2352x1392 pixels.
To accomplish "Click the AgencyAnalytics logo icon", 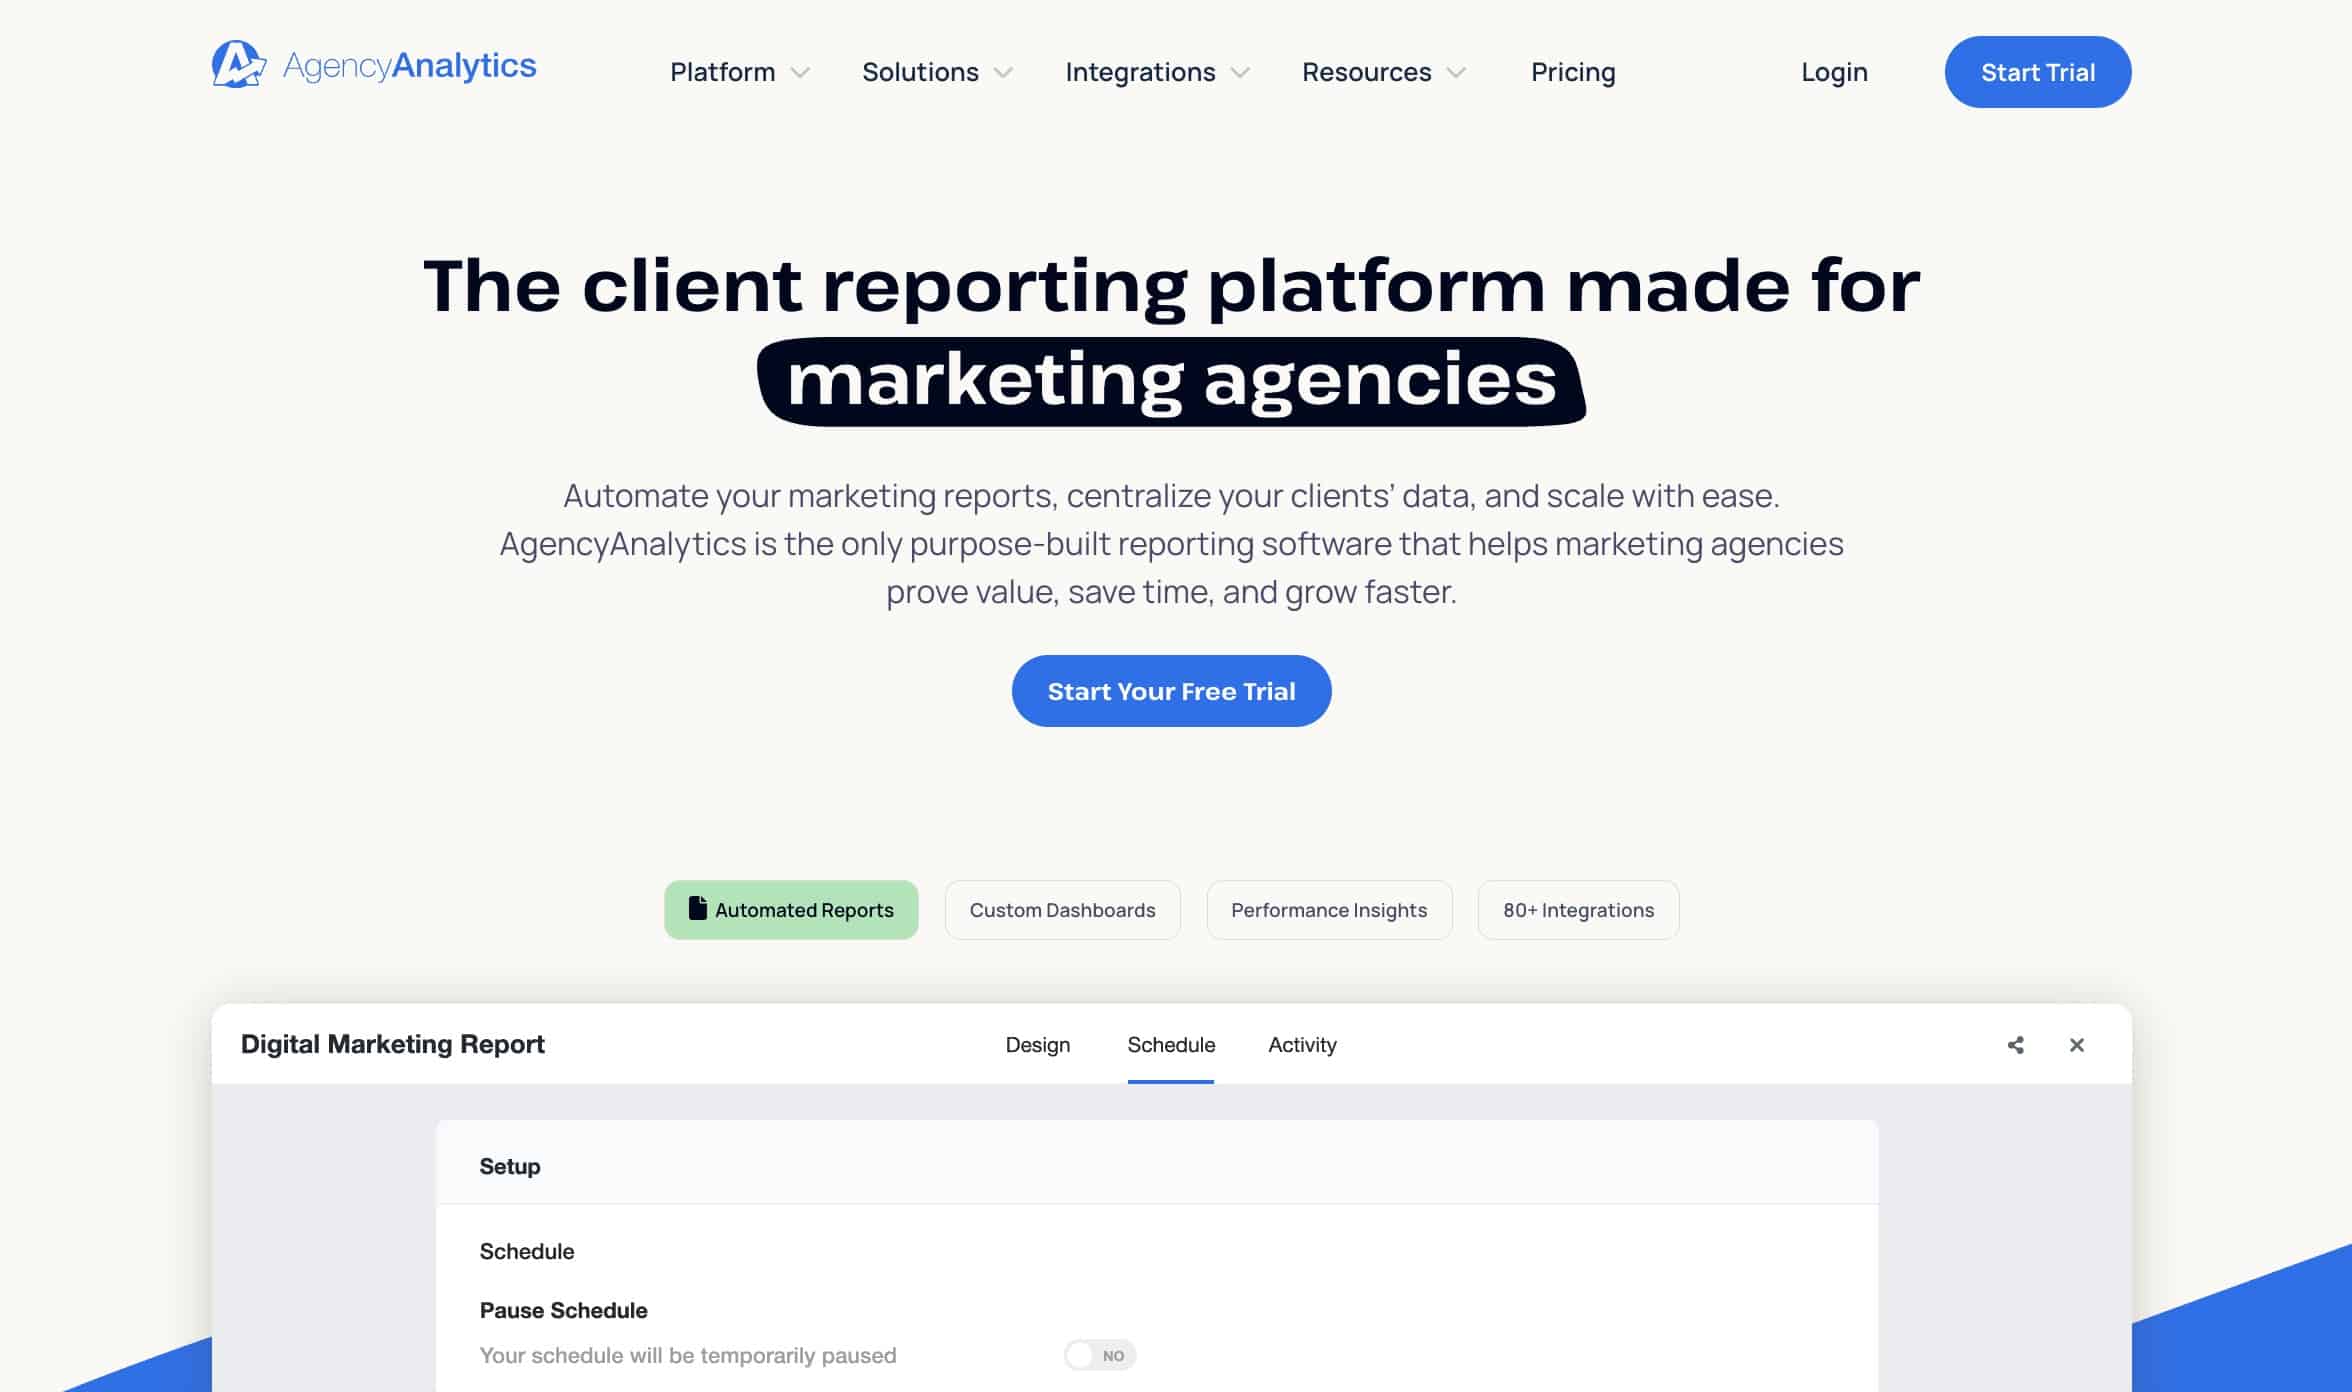I will coord(238,65).
